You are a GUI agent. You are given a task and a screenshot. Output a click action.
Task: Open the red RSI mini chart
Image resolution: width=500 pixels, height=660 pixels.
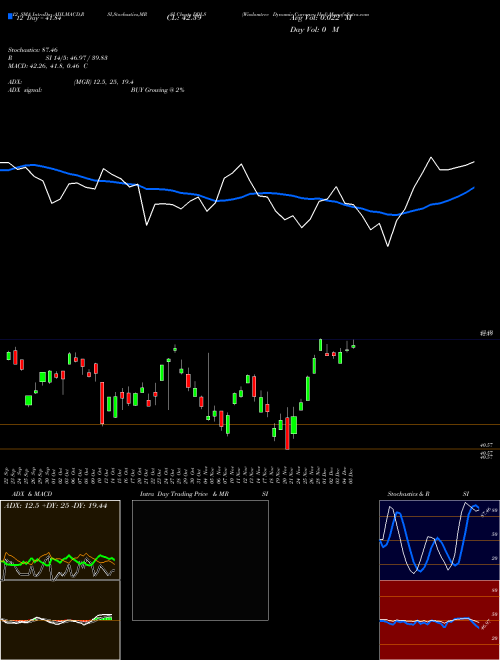439,620
